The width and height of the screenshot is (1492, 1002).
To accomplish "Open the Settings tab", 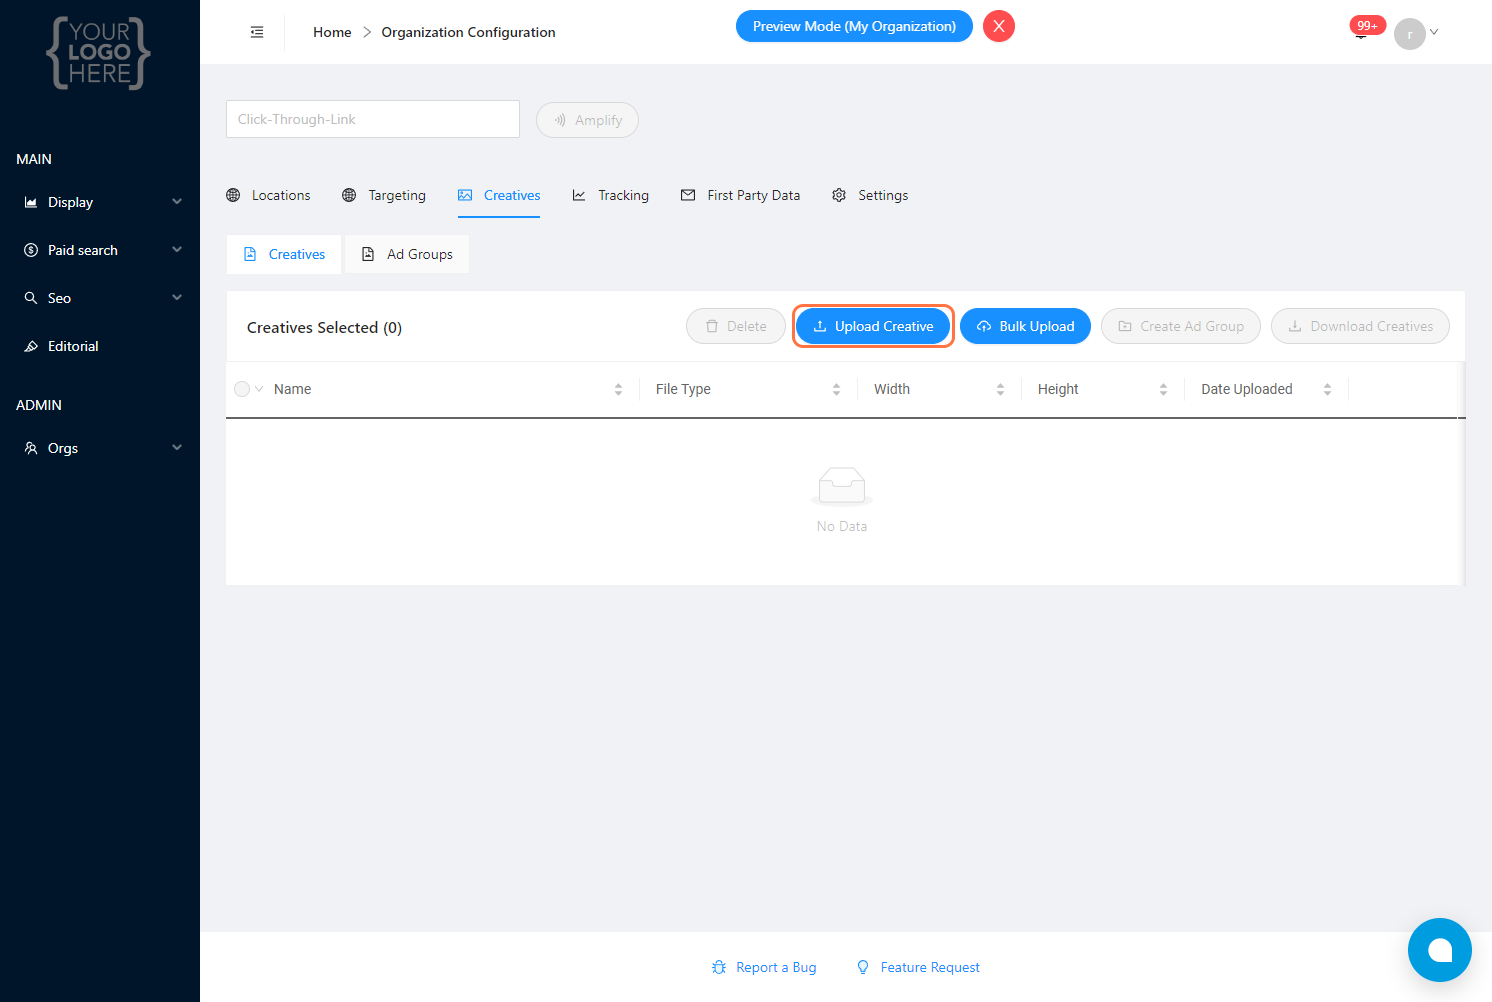I will point(870,195).
